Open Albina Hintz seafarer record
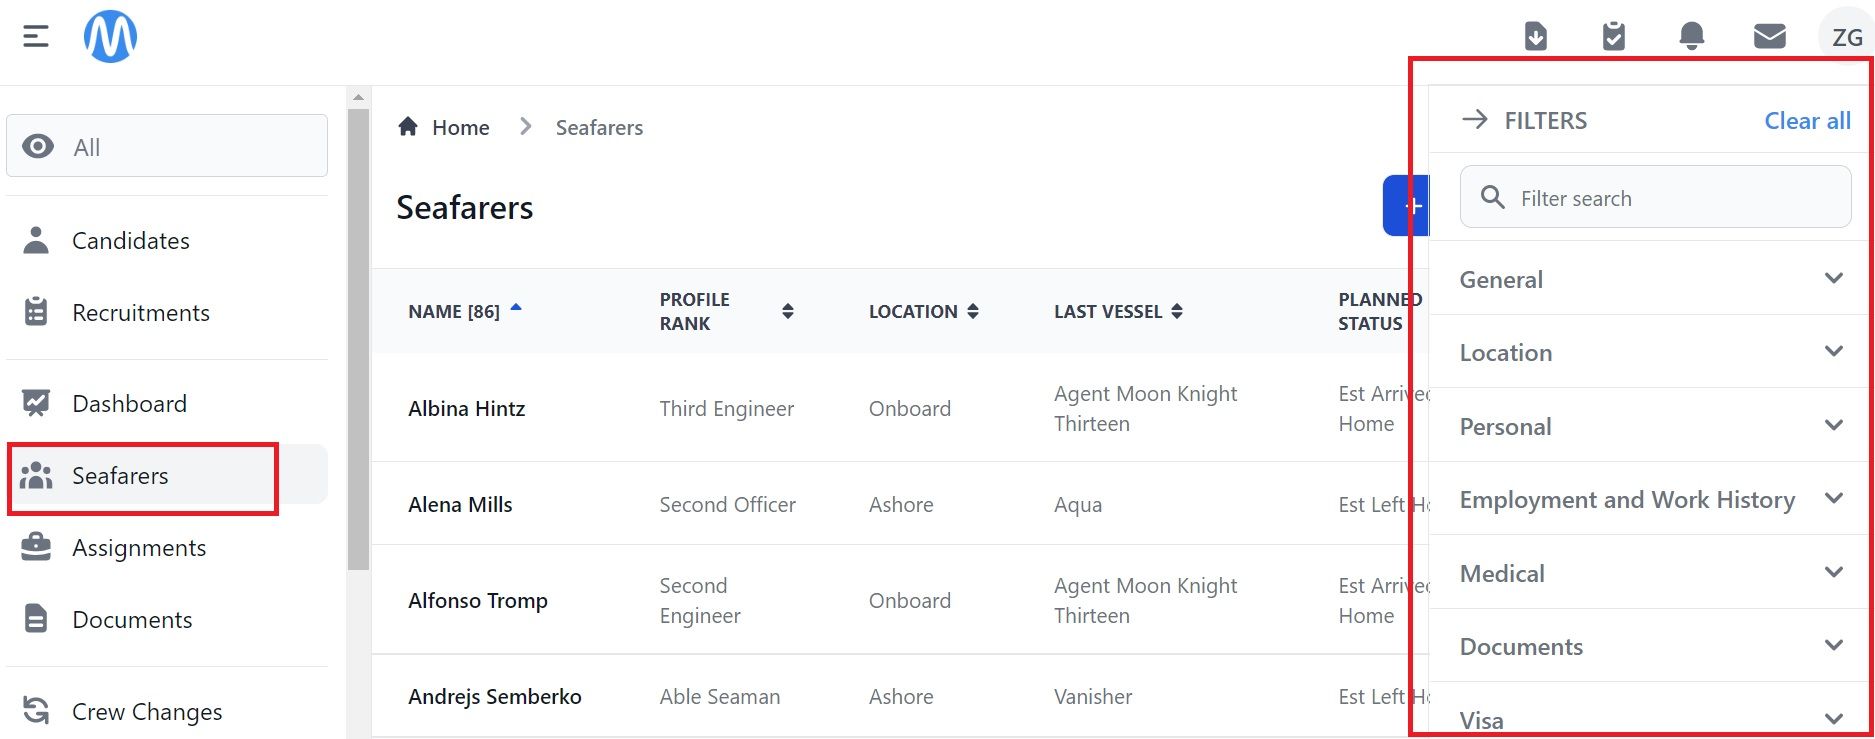The height and width of the screenshot is (739, 1875). pos(466,408)
